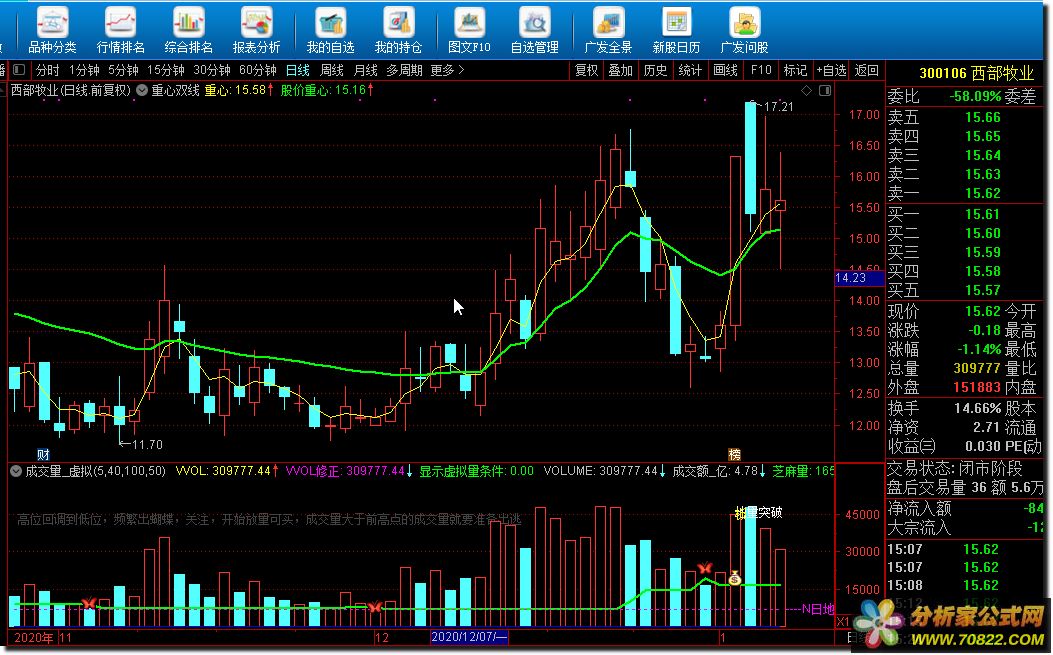Select 日线 daily chart tab
Screen dimensions: 1053x655
(297, 70)
